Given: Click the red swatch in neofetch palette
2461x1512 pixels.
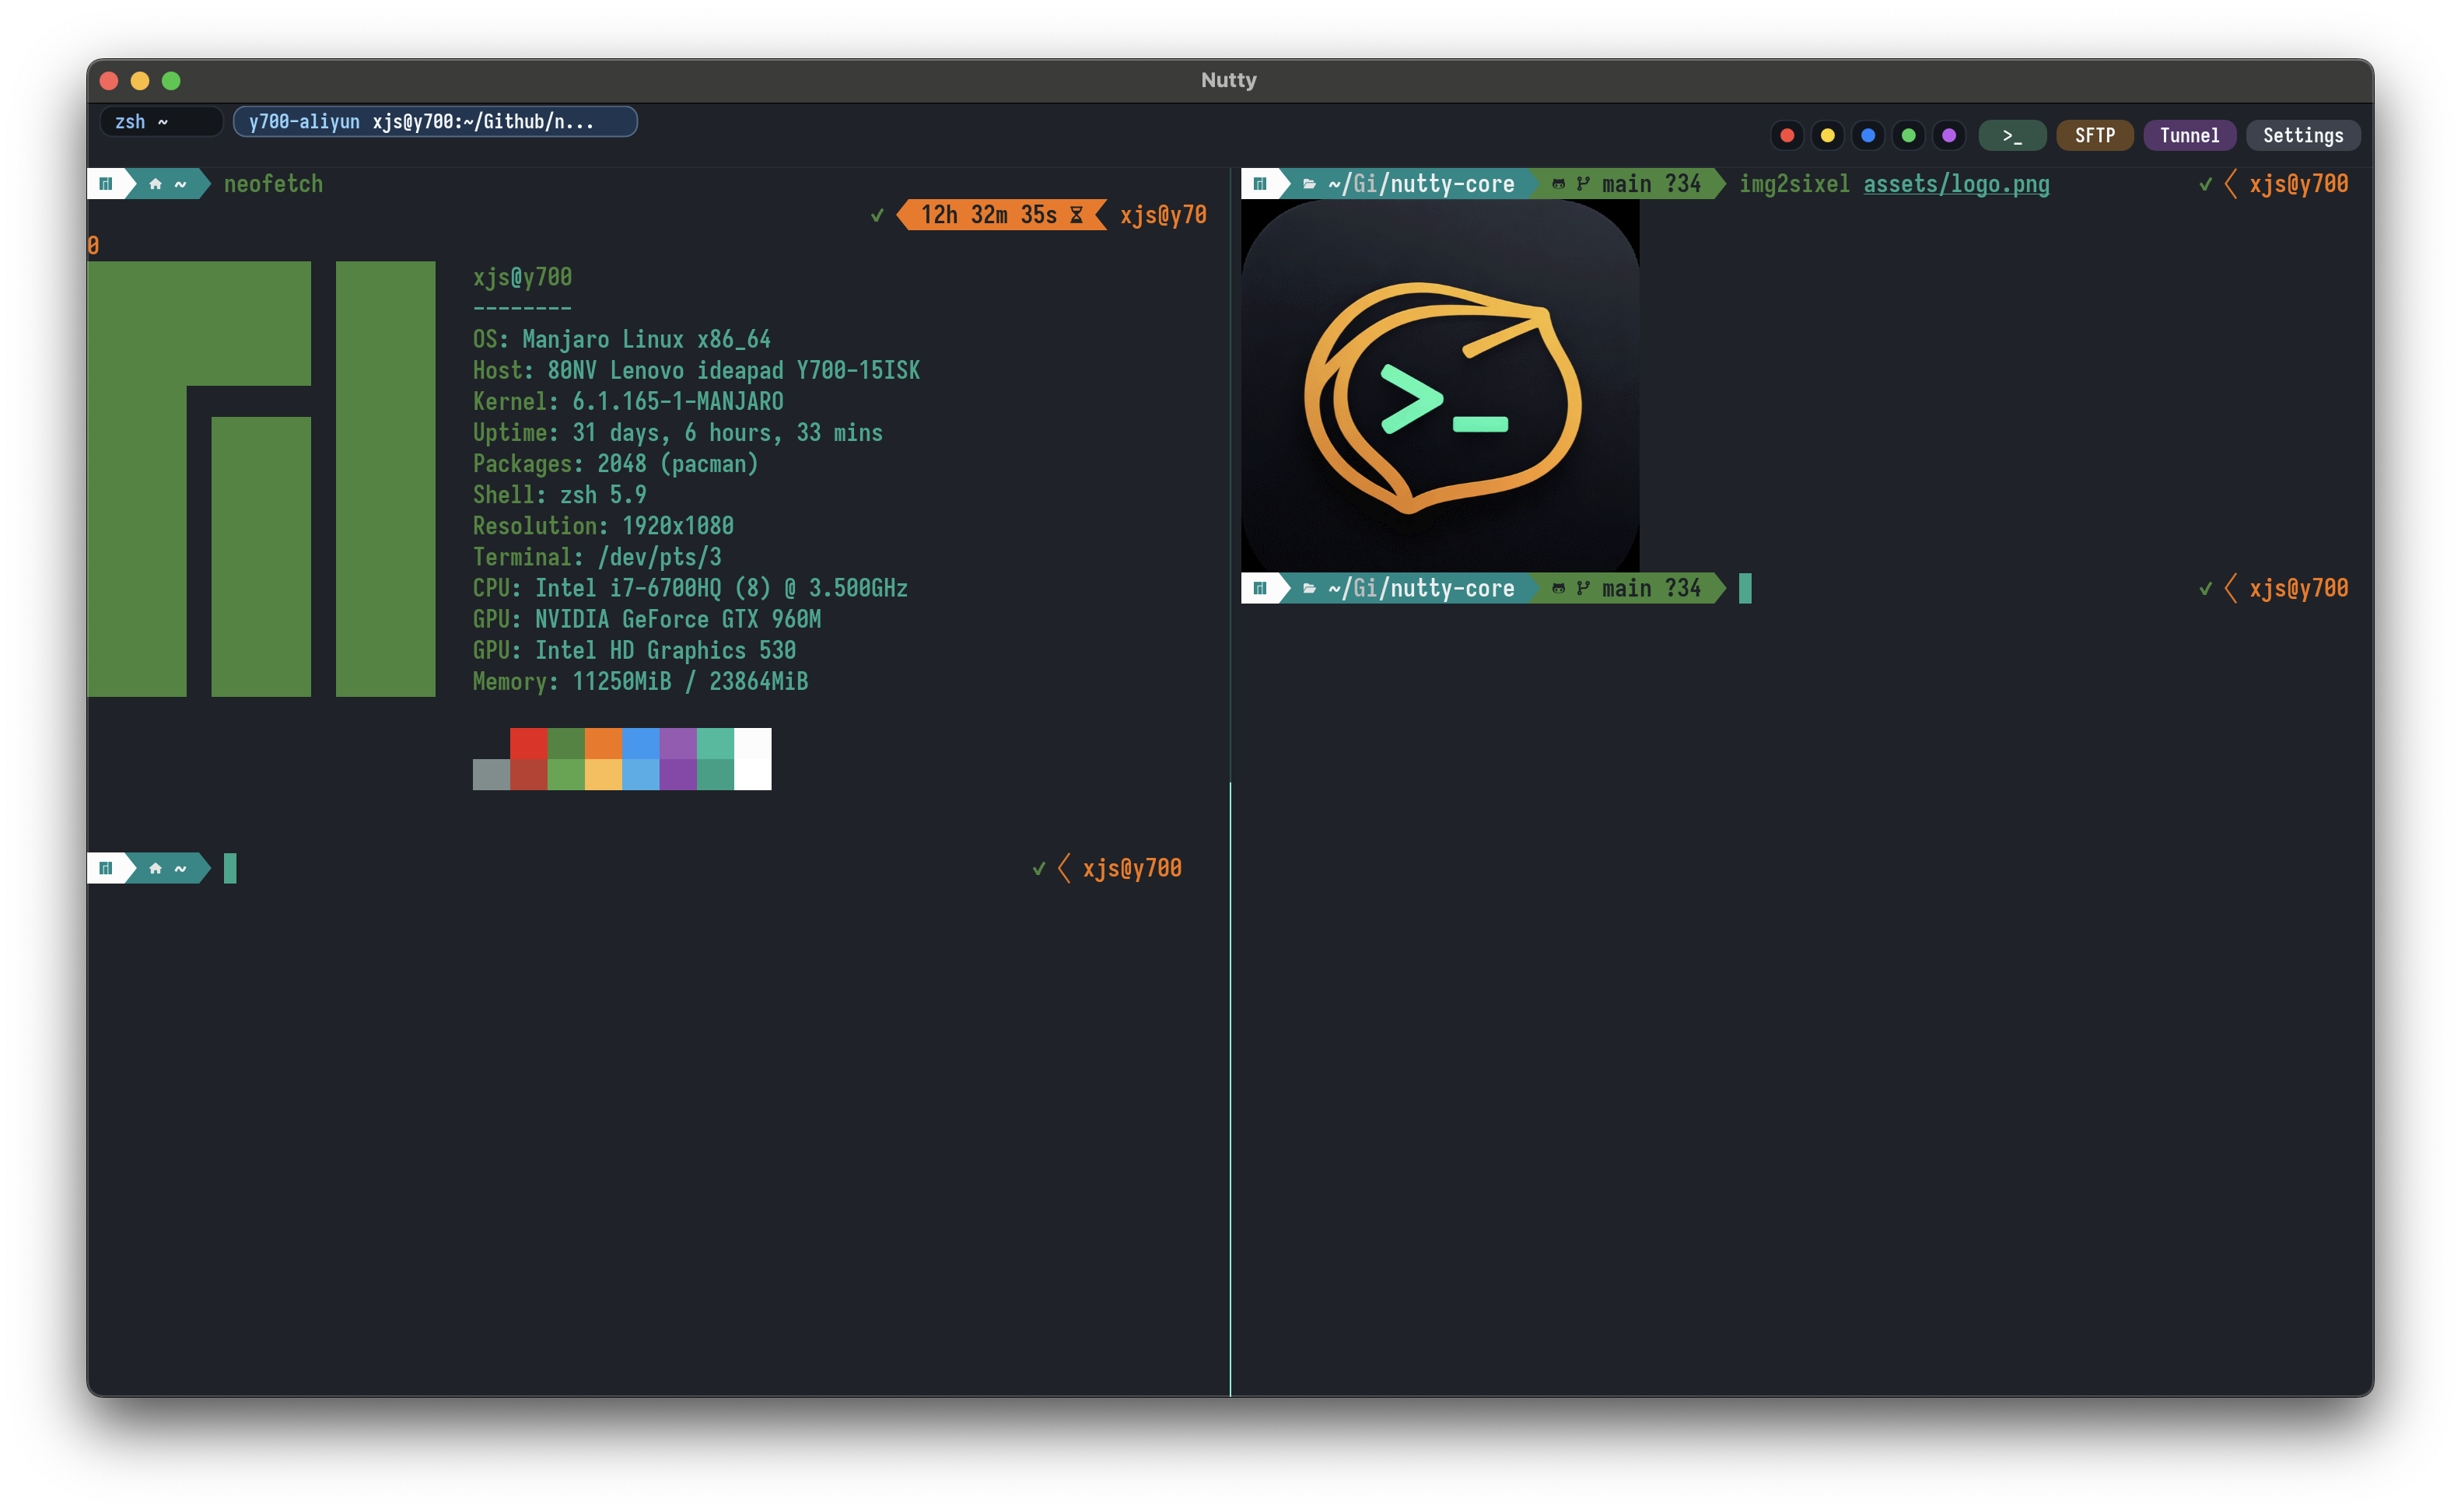Looking at the screenshot, I should pos(528,743).
